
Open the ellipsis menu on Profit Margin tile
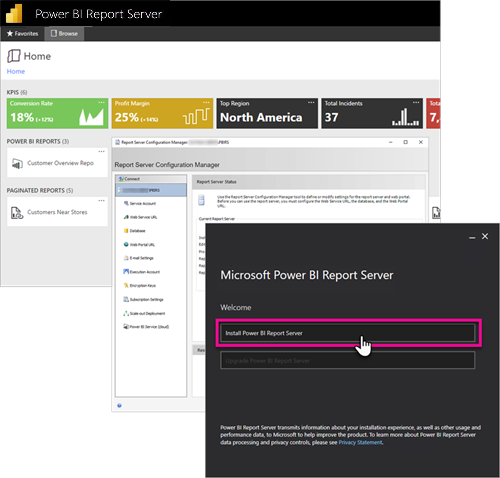pos(206,102)
